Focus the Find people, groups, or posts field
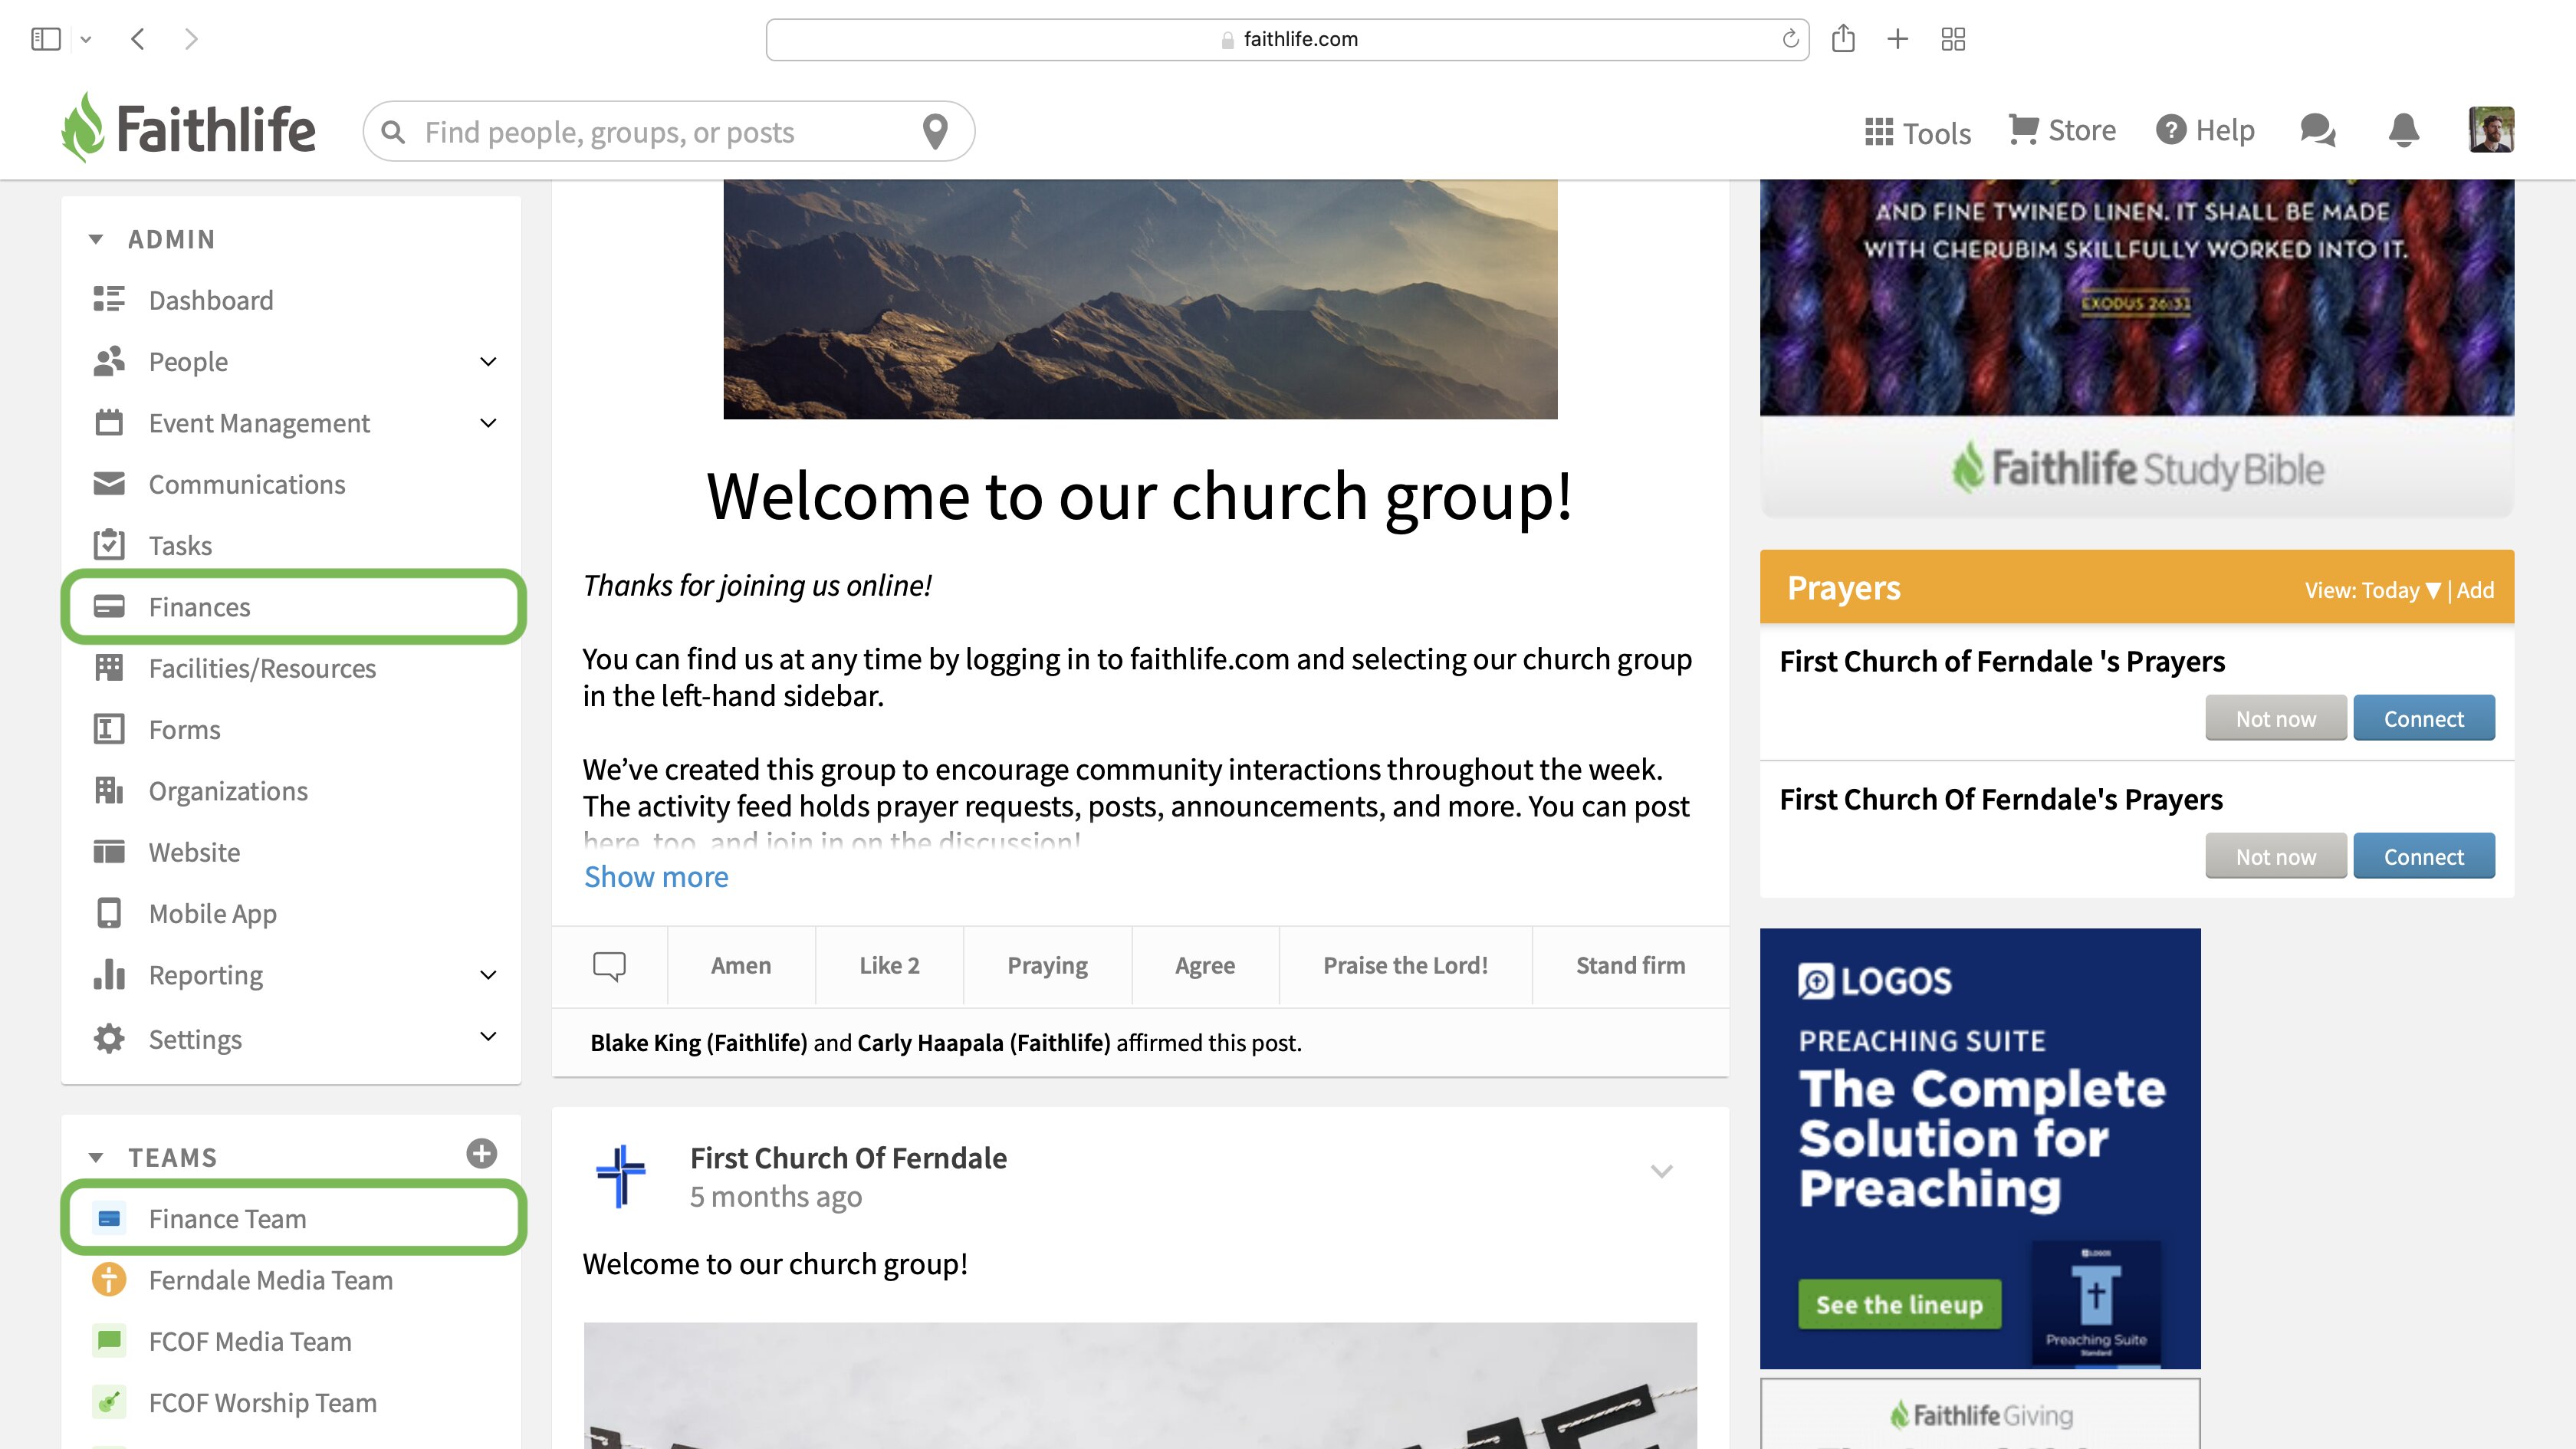Screen dimensions: 2576x1449 pos(668,131)
